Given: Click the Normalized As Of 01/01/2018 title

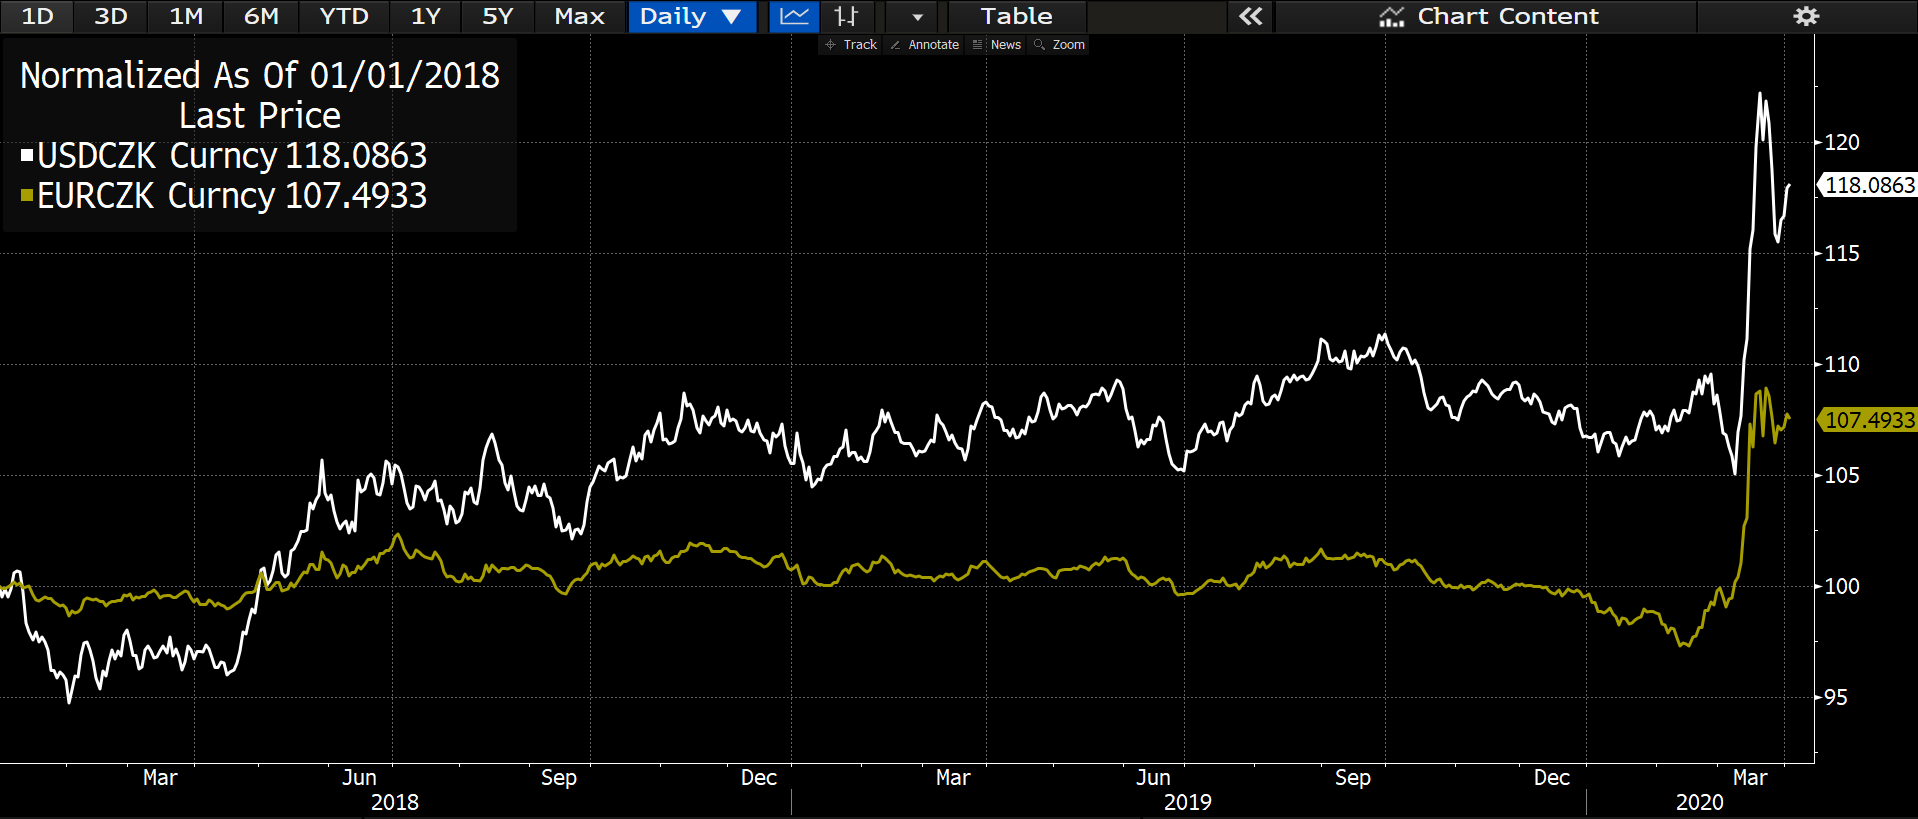Looking at the screenshot, I should pos(260,75).
